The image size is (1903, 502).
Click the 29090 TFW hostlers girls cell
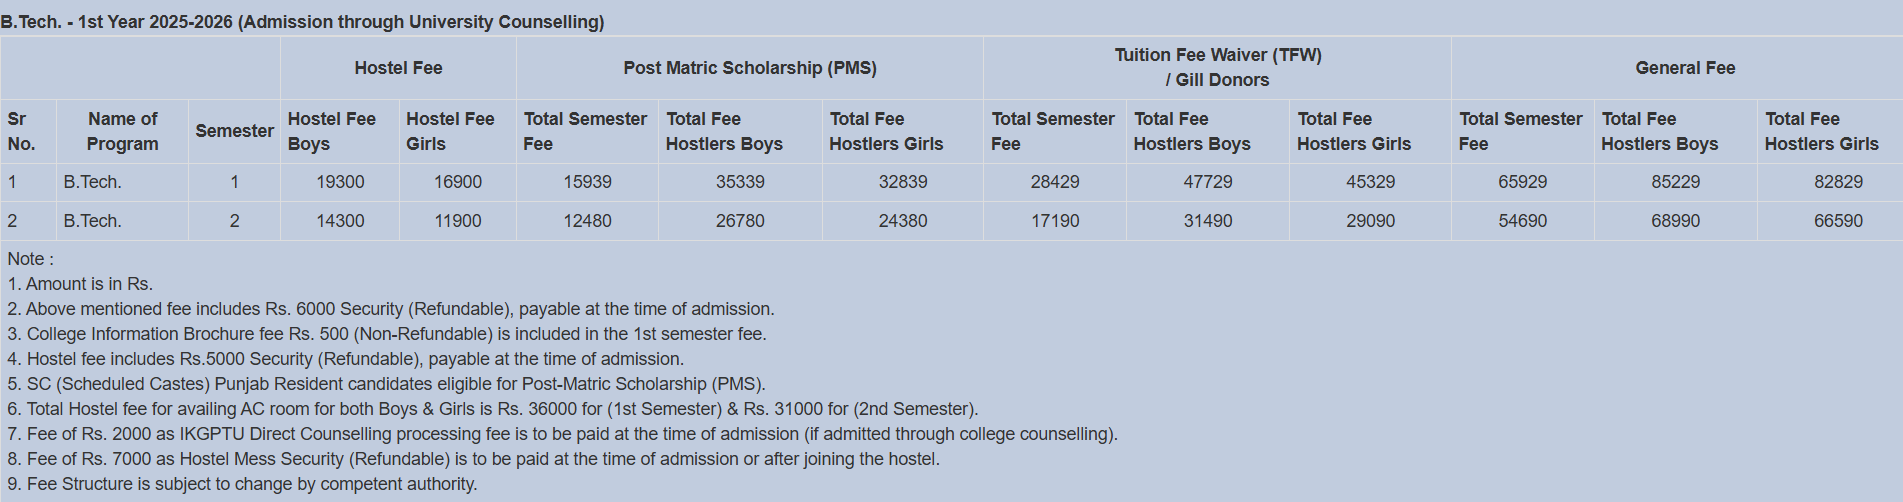coord(1370,221)
